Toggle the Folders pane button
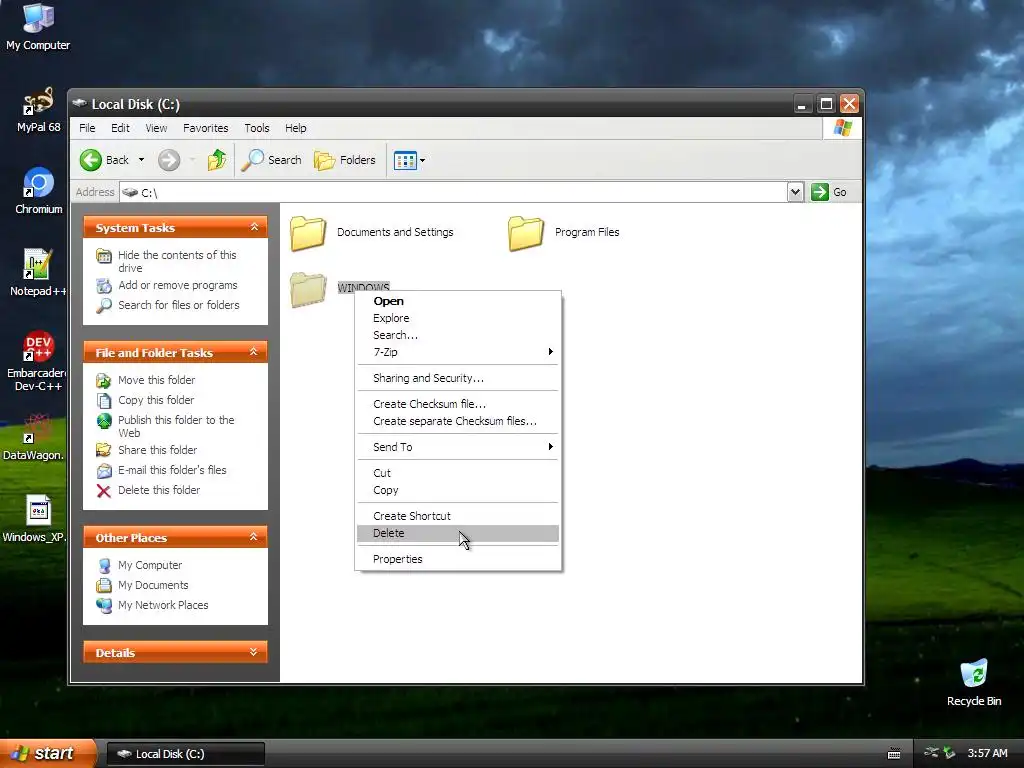This screenshot has height=768, width=1024. (345, 160)
